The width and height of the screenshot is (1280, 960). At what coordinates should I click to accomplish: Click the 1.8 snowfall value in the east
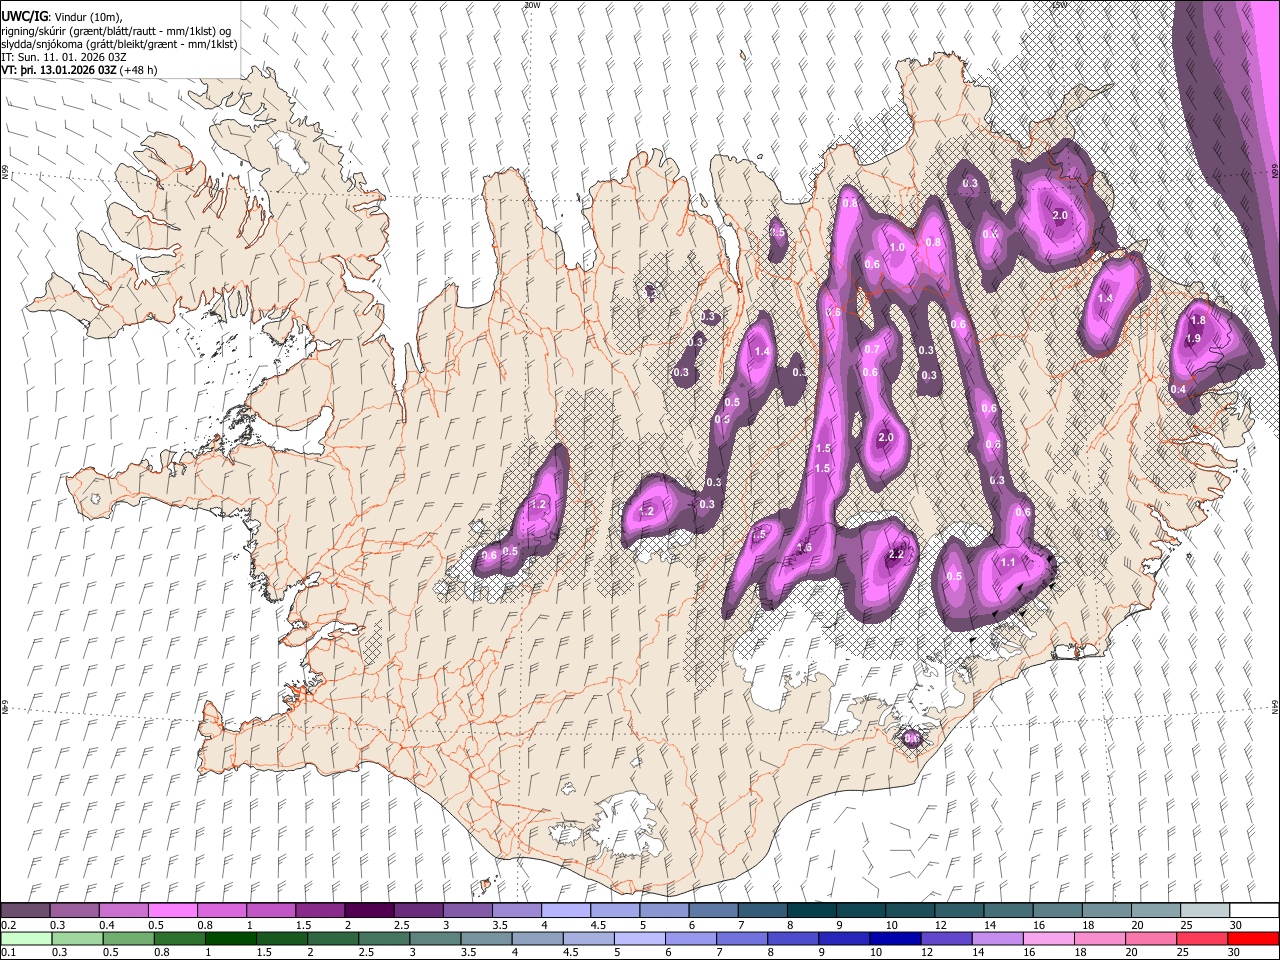coord(1198,321)
